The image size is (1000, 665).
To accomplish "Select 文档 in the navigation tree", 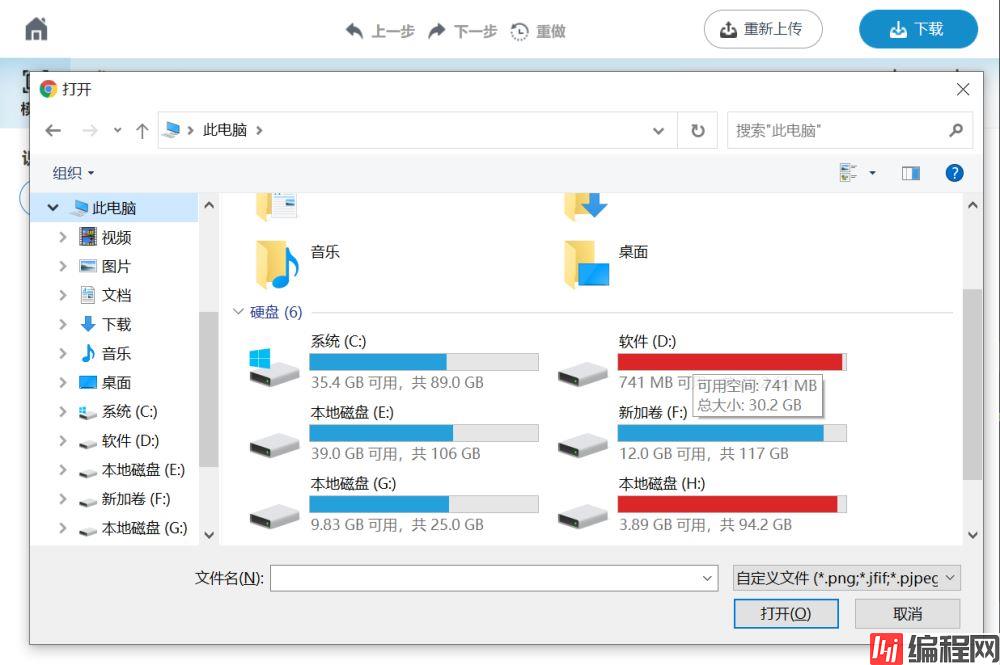I will [116, 295].
